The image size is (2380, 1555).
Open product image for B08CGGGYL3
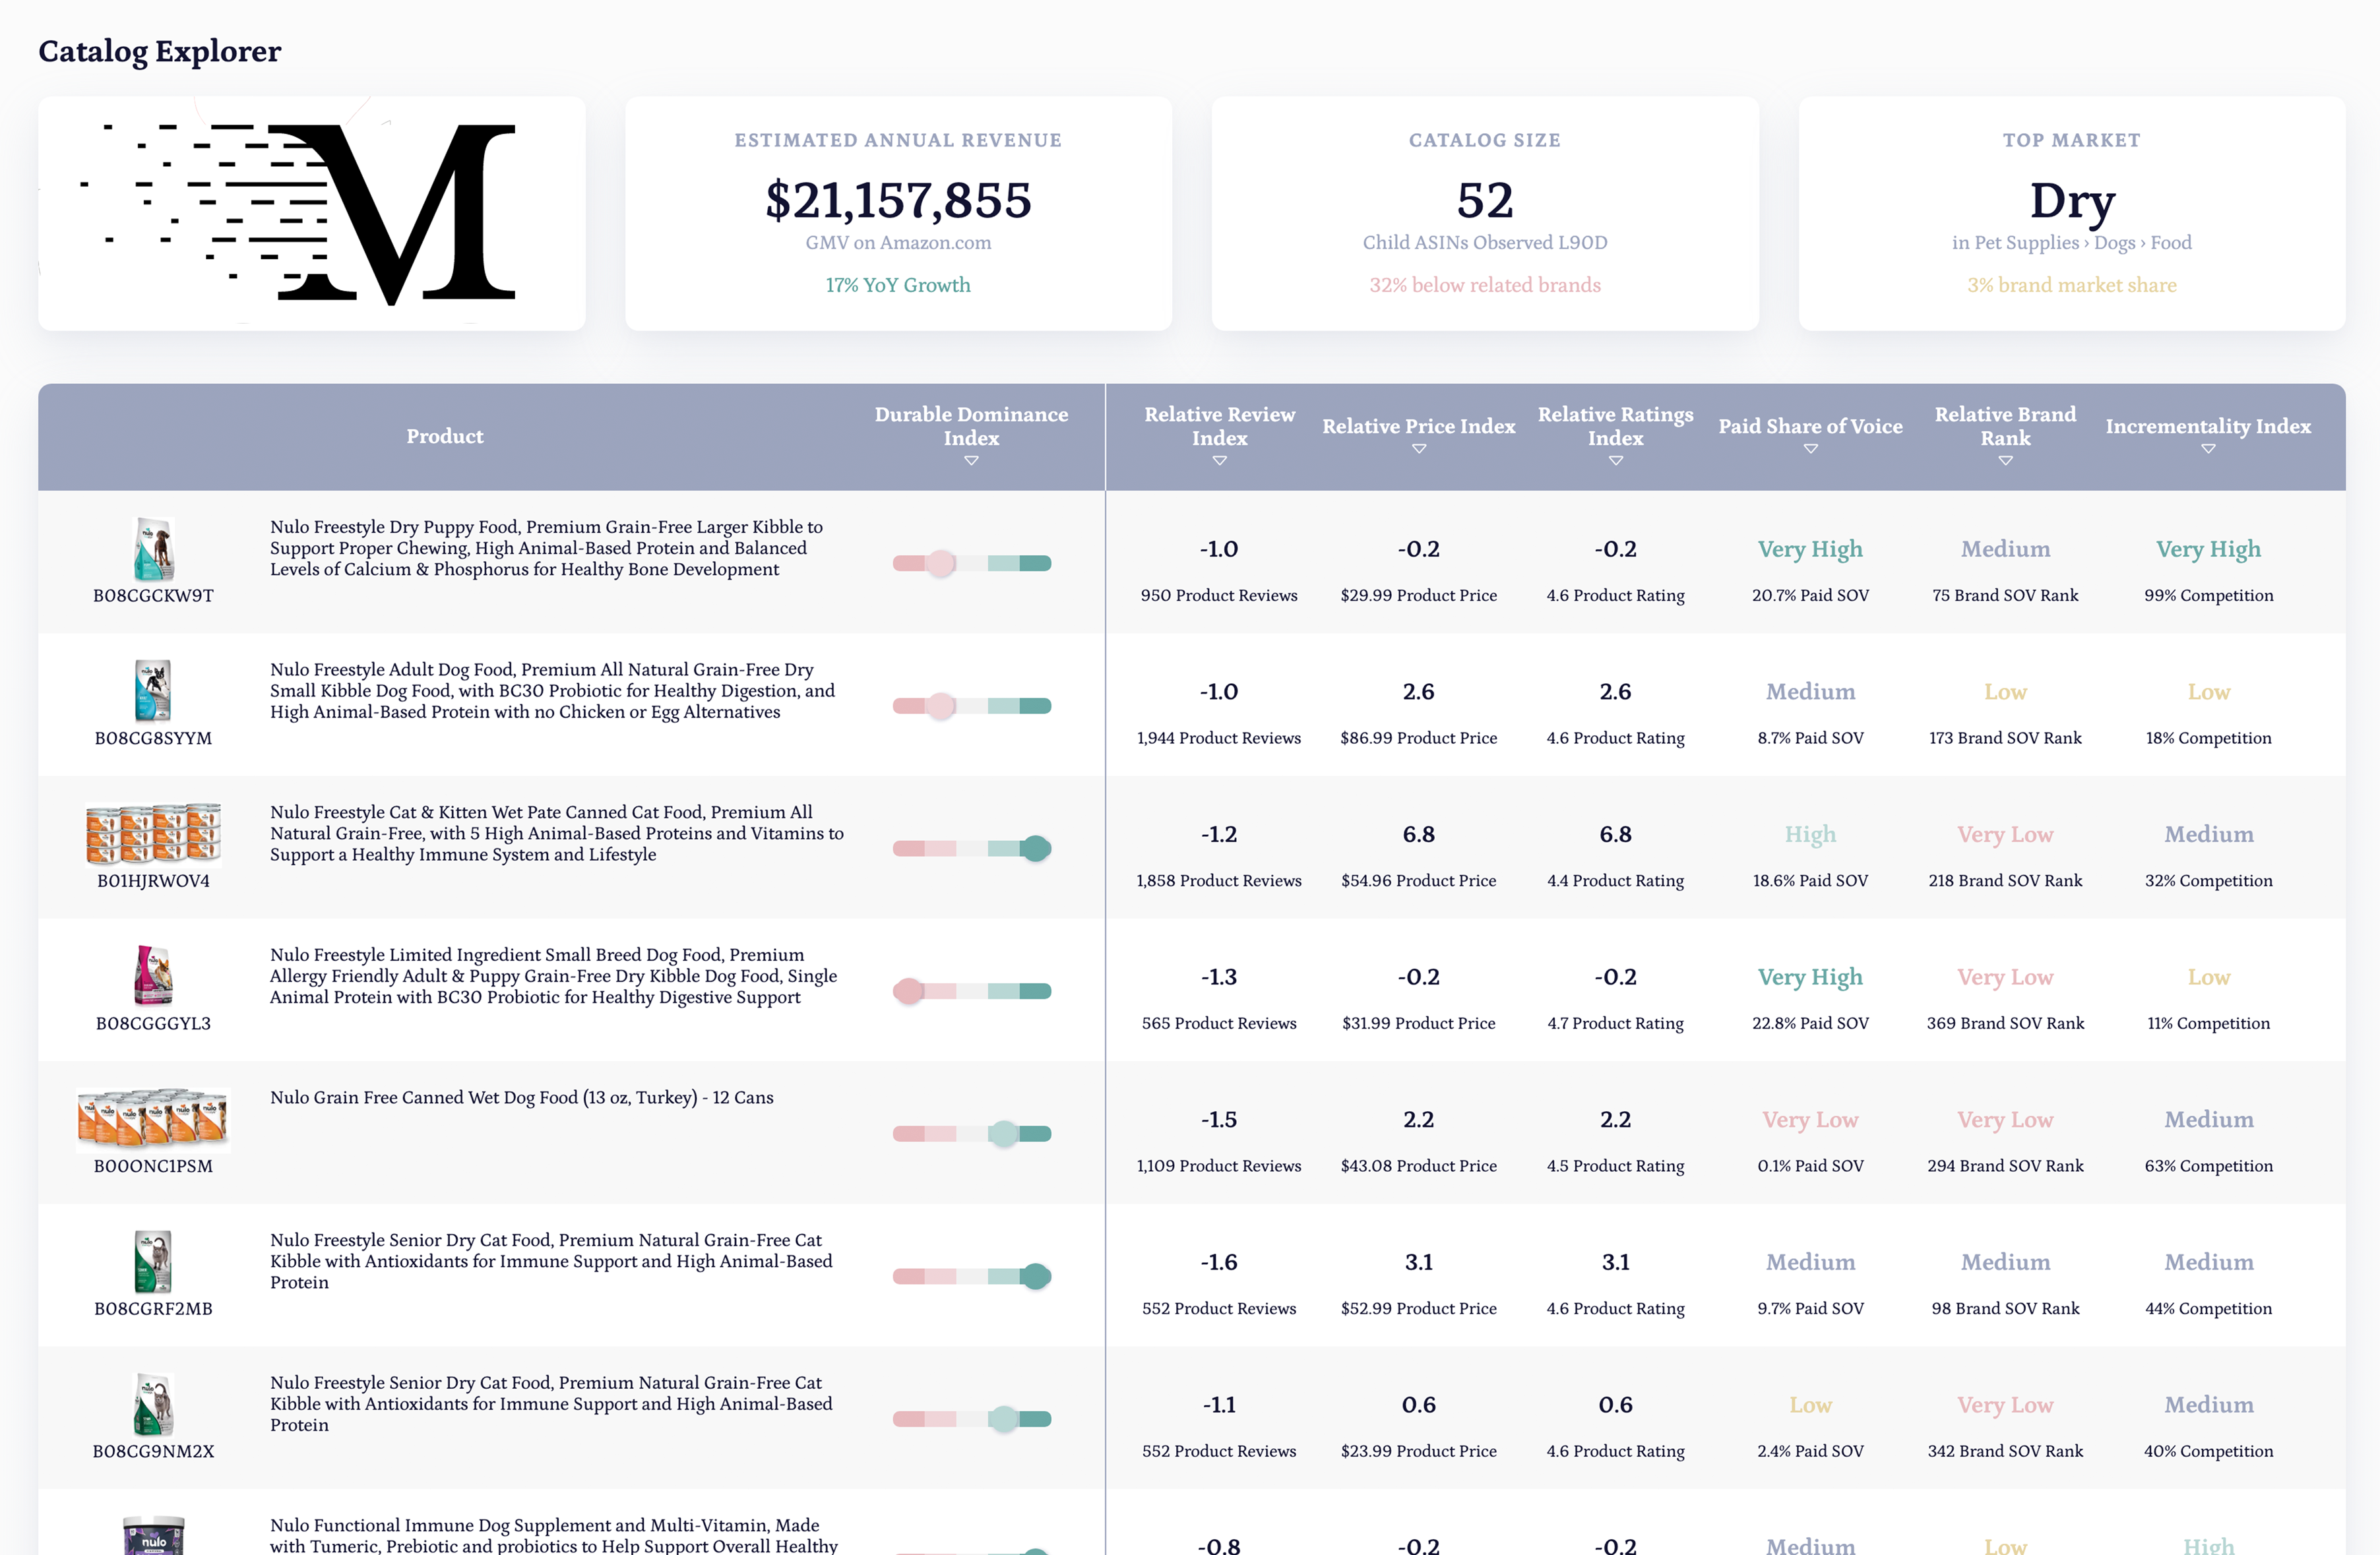tap(153, 975)
